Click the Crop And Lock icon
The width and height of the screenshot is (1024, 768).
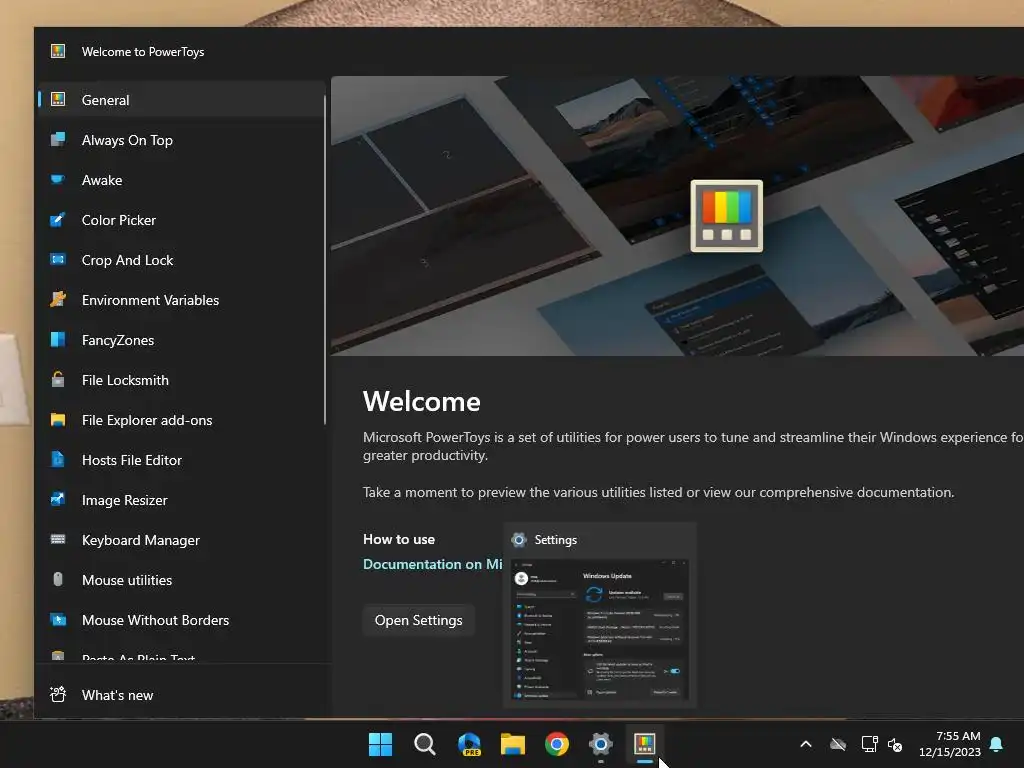pyautogui.click(x=58, y=259)
